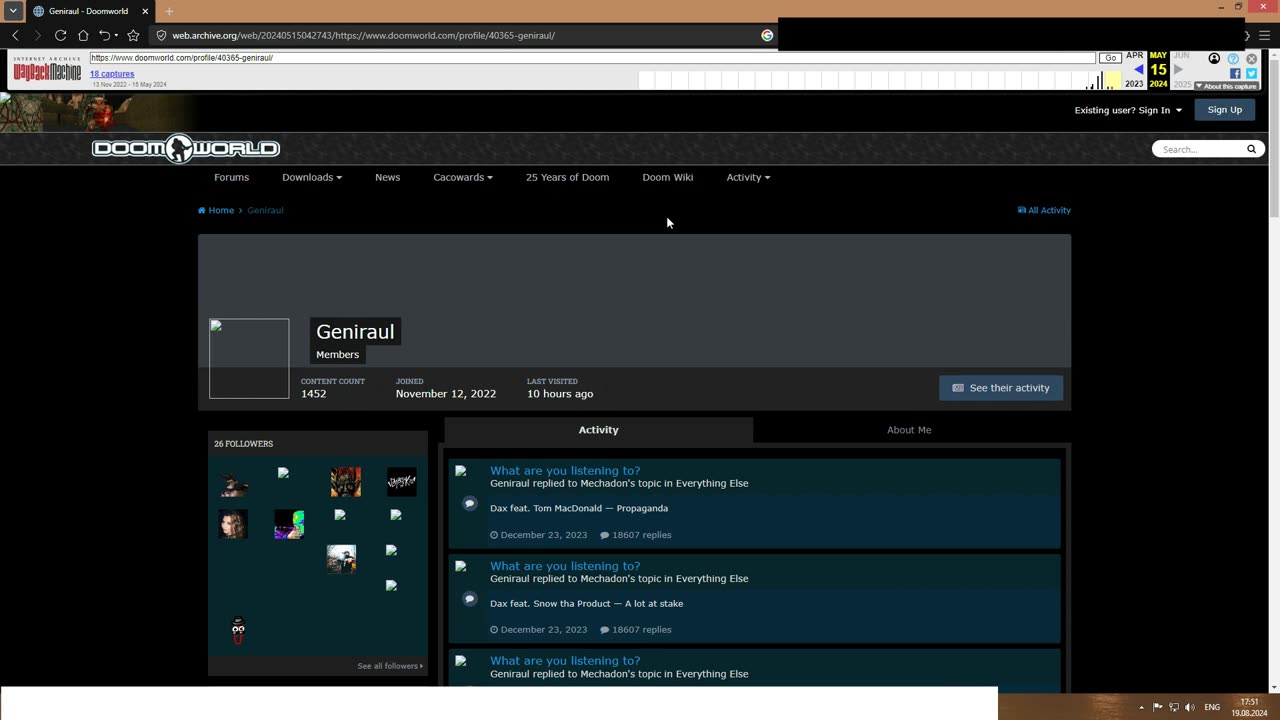Image resolution: width=1280 pixels, height=720 pixels.
Task: Expand the Activity nav menu
Action: [748, 177]
